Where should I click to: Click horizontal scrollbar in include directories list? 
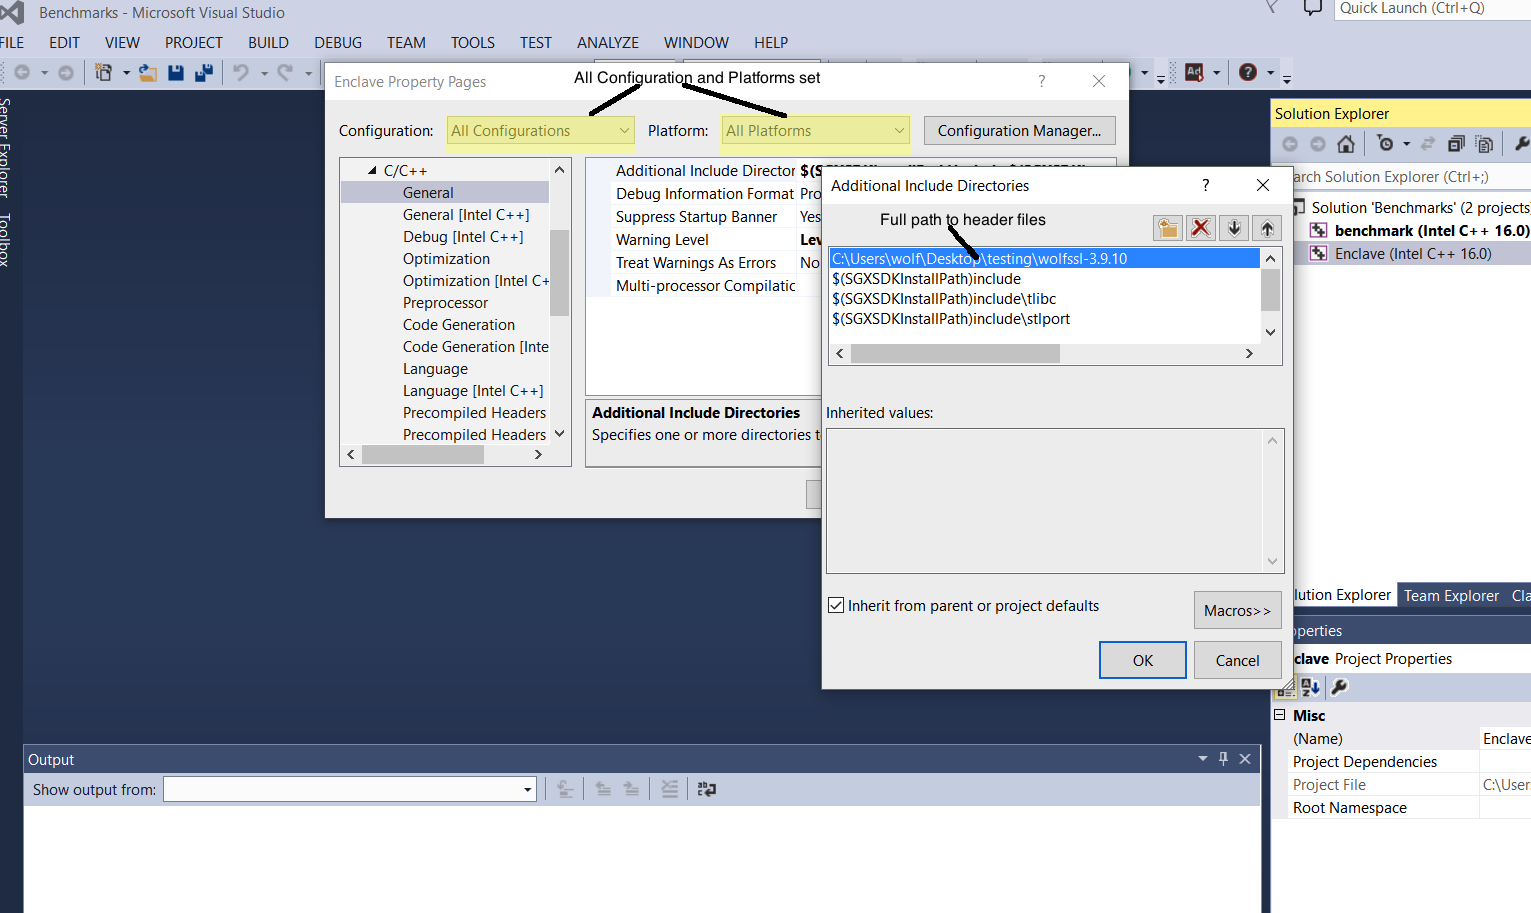[955, 353]
